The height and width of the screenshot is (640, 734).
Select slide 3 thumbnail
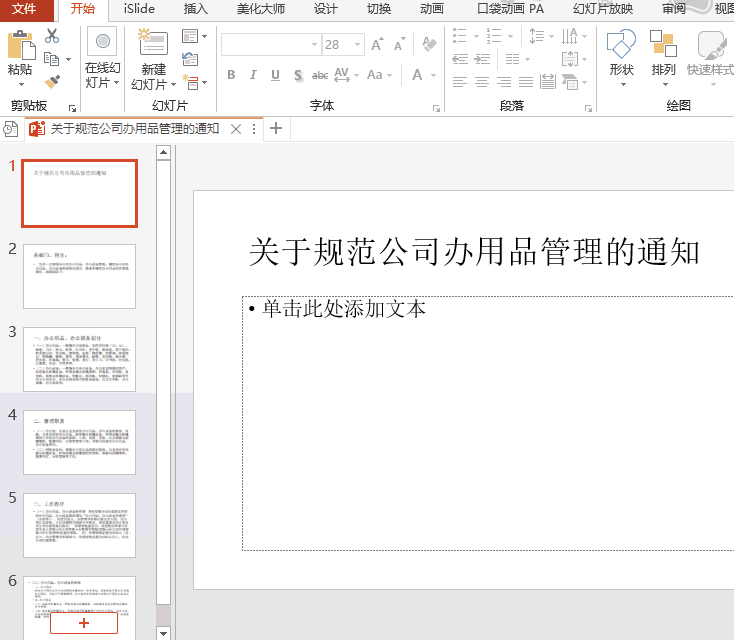79,359
